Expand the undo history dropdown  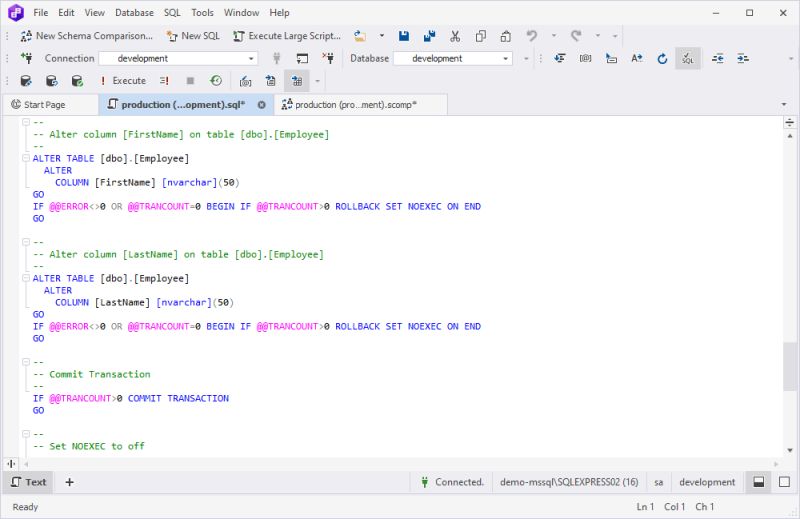[554, 36]
